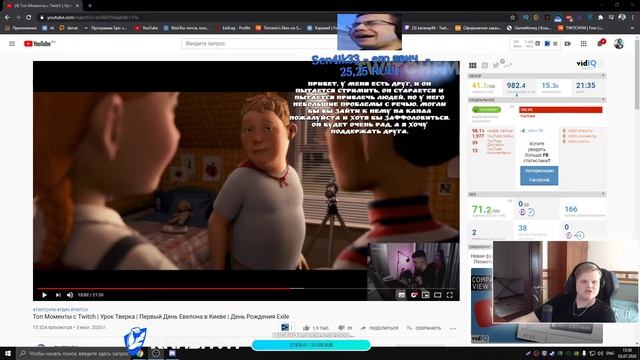The image size is (640, 360).
Task: Click Windows taskbar search box
Action: point(74,353)
